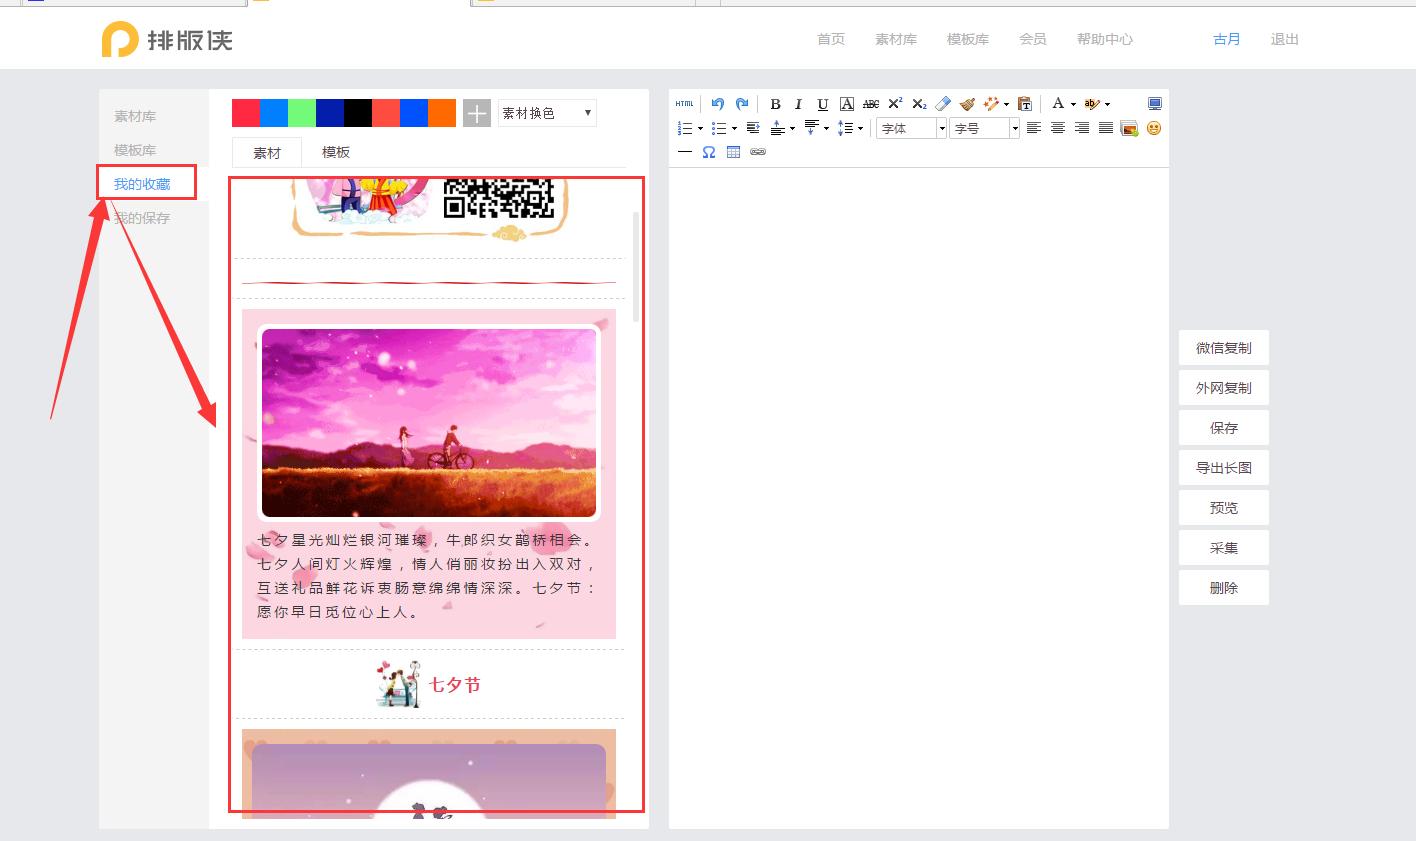Image resolution: width=1416 pixels, height=841 pixels.
Task: Toggle bold text formatting
Action: click(x=776, y=103)
